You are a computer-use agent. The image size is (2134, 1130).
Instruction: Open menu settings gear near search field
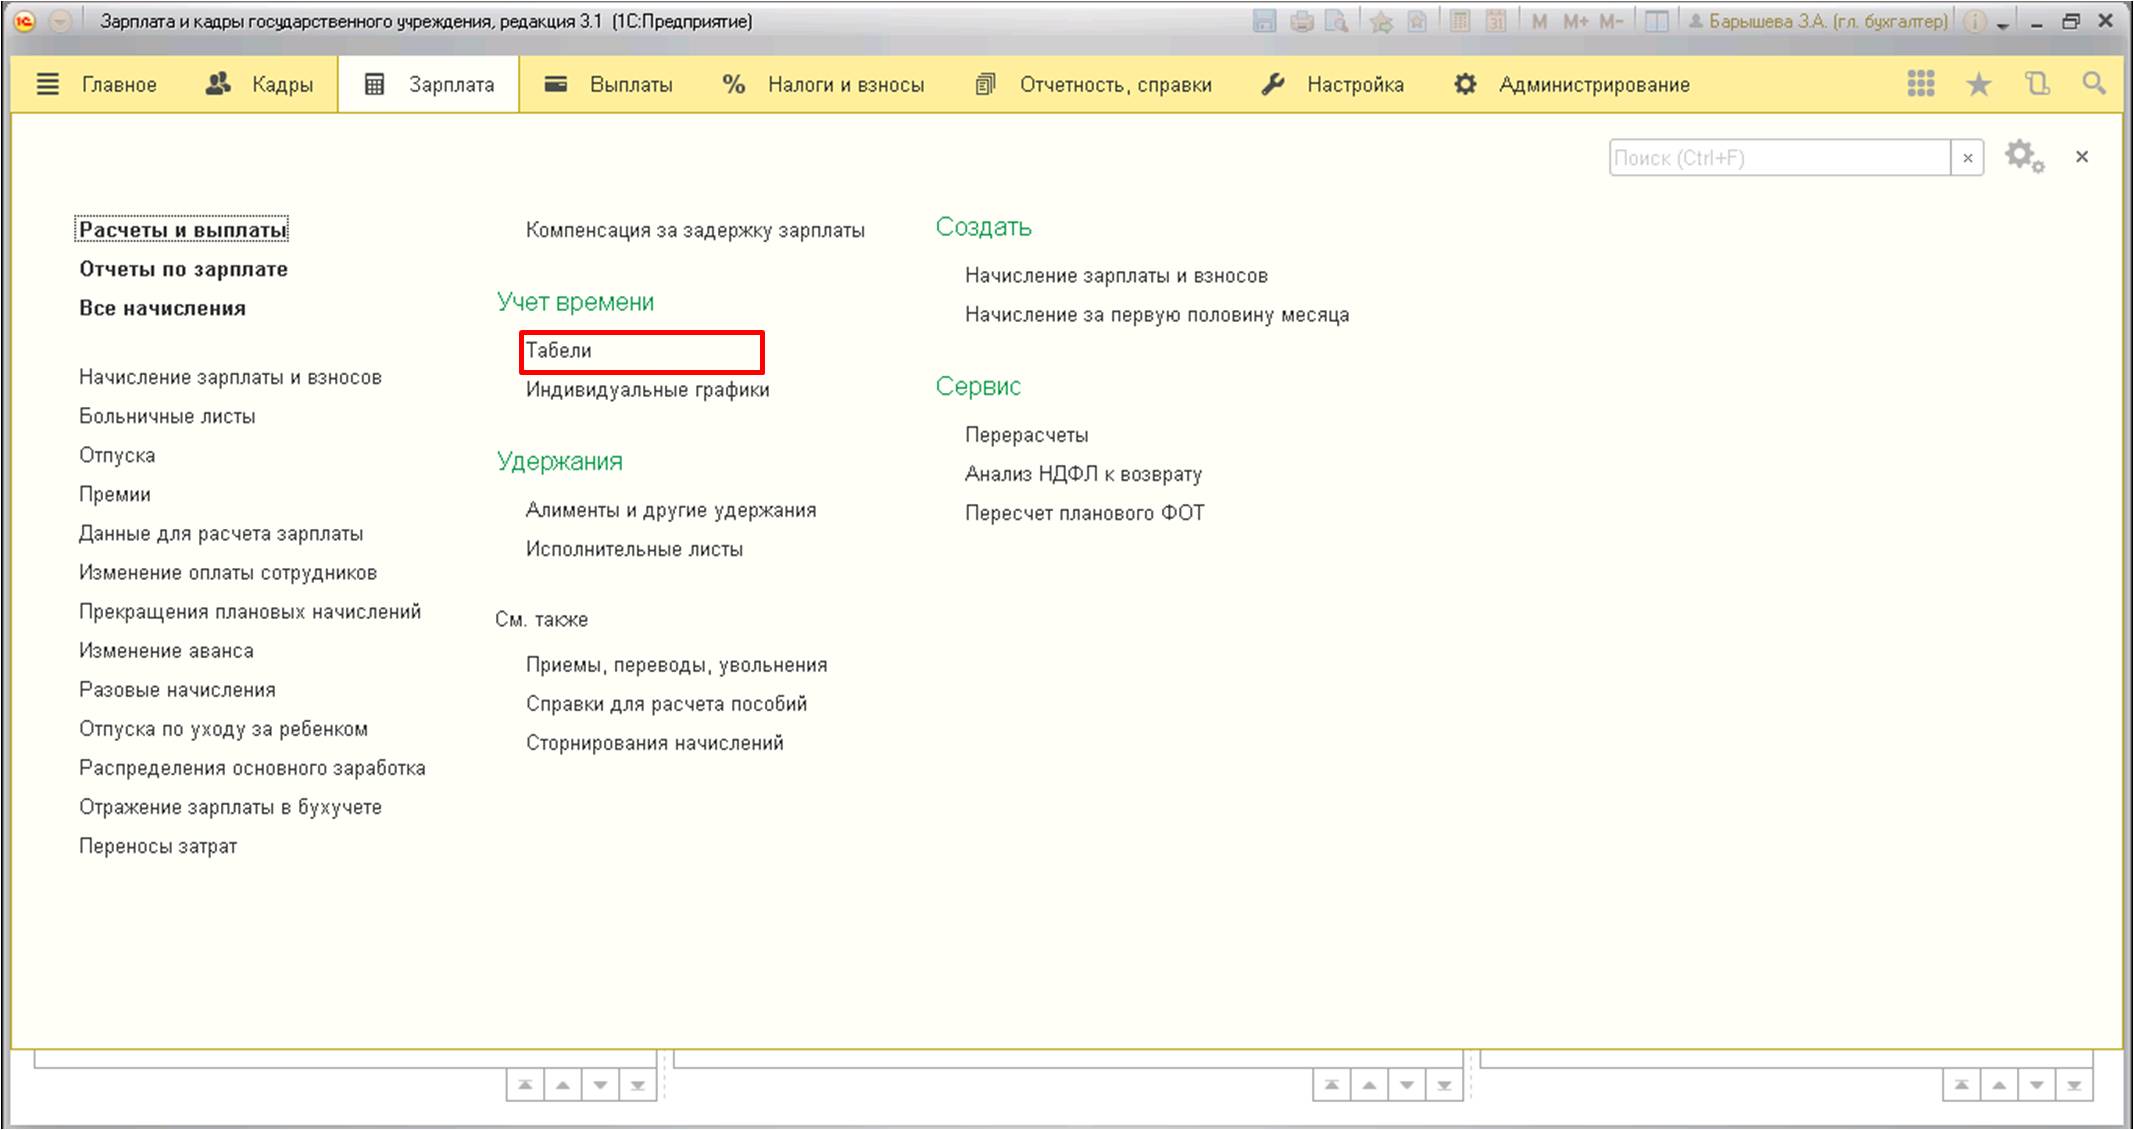2023,157
